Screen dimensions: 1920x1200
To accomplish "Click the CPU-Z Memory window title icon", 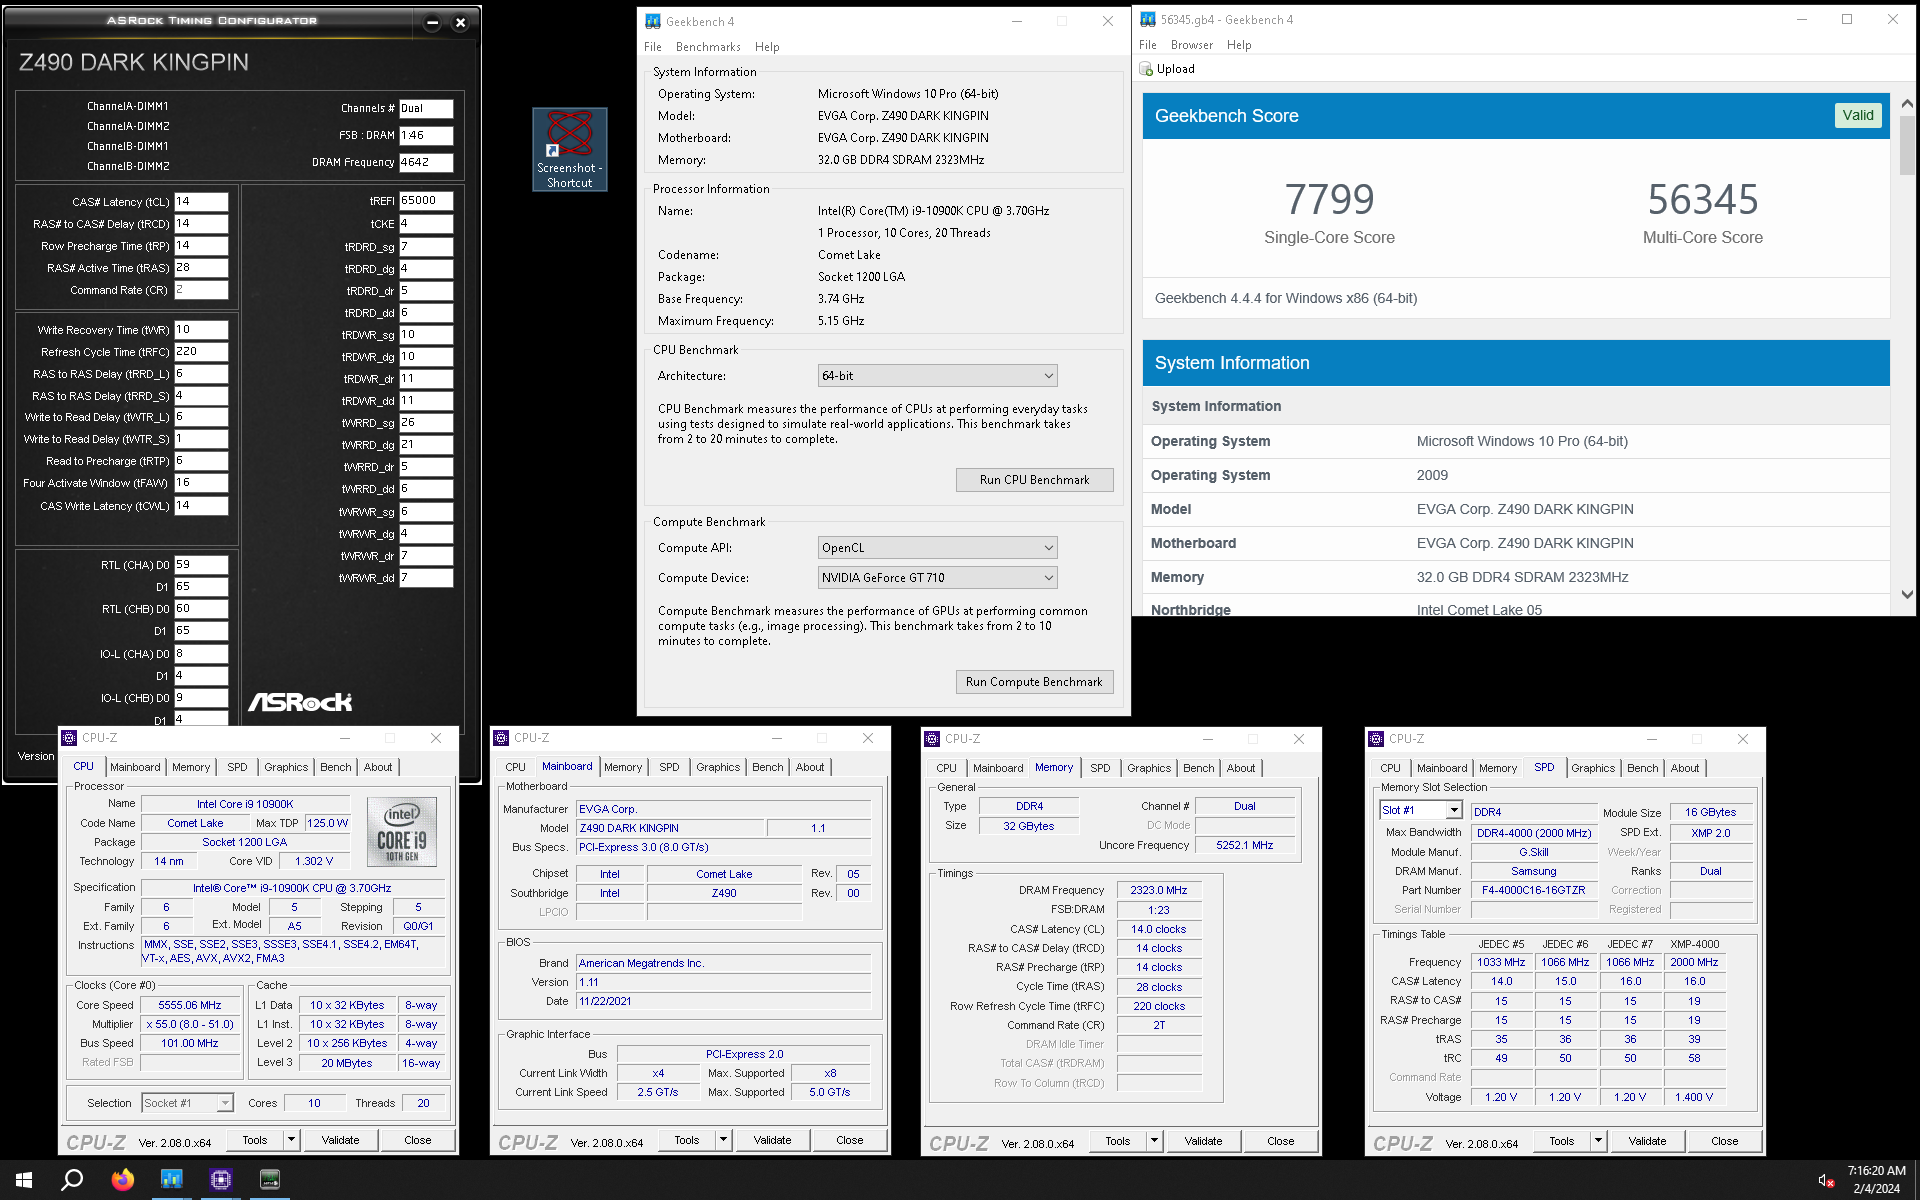I will pyautogui.click(x=932, y=739).
